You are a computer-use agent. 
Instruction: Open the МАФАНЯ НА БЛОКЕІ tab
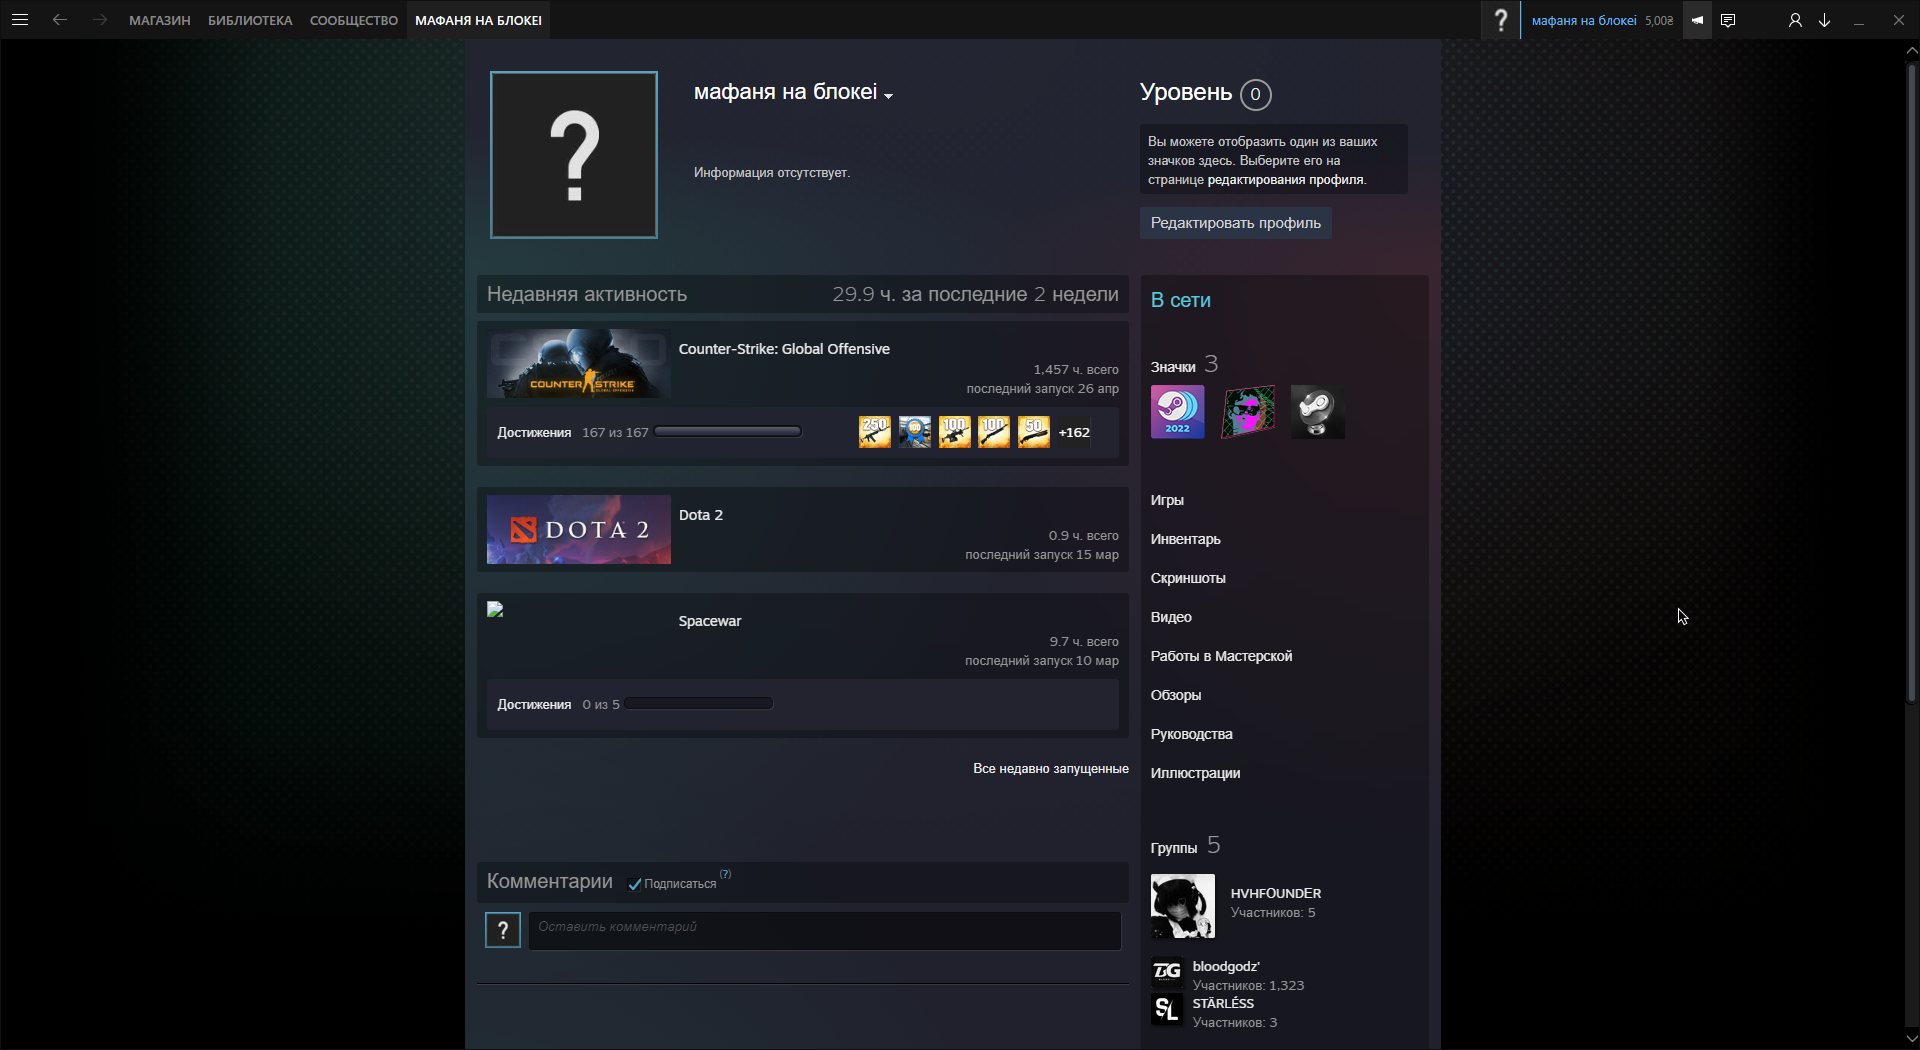coord(479,20)
